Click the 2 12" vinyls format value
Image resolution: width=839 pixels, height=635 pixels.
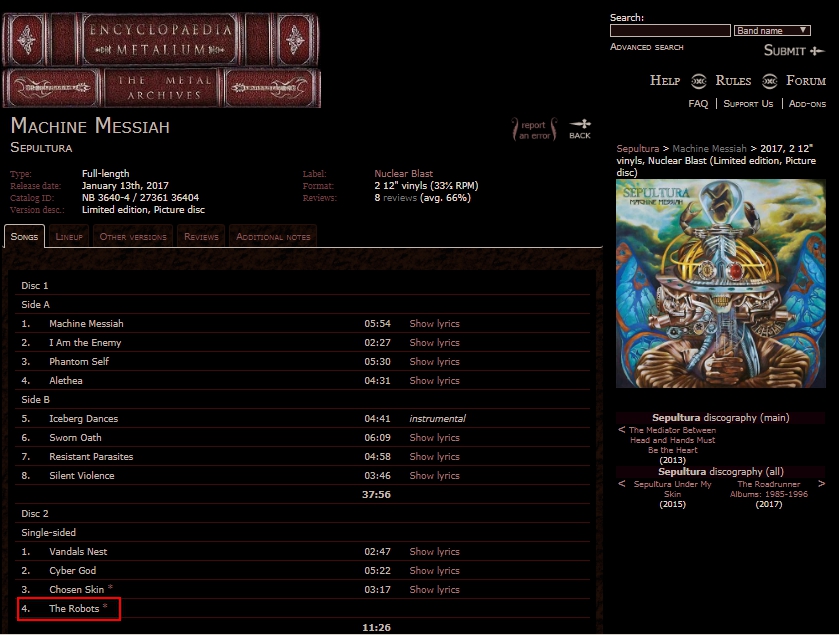click(x=426, y=186)
